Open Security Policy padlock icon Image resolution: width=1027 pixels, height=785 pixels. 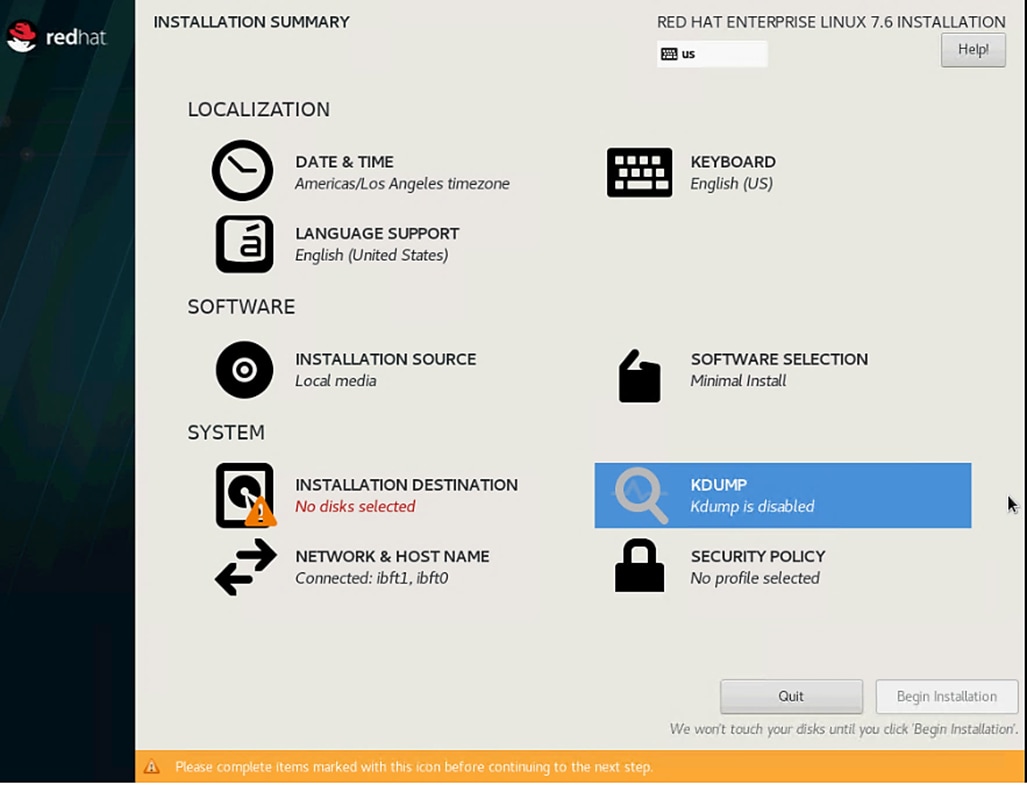[x=639, y=566]
